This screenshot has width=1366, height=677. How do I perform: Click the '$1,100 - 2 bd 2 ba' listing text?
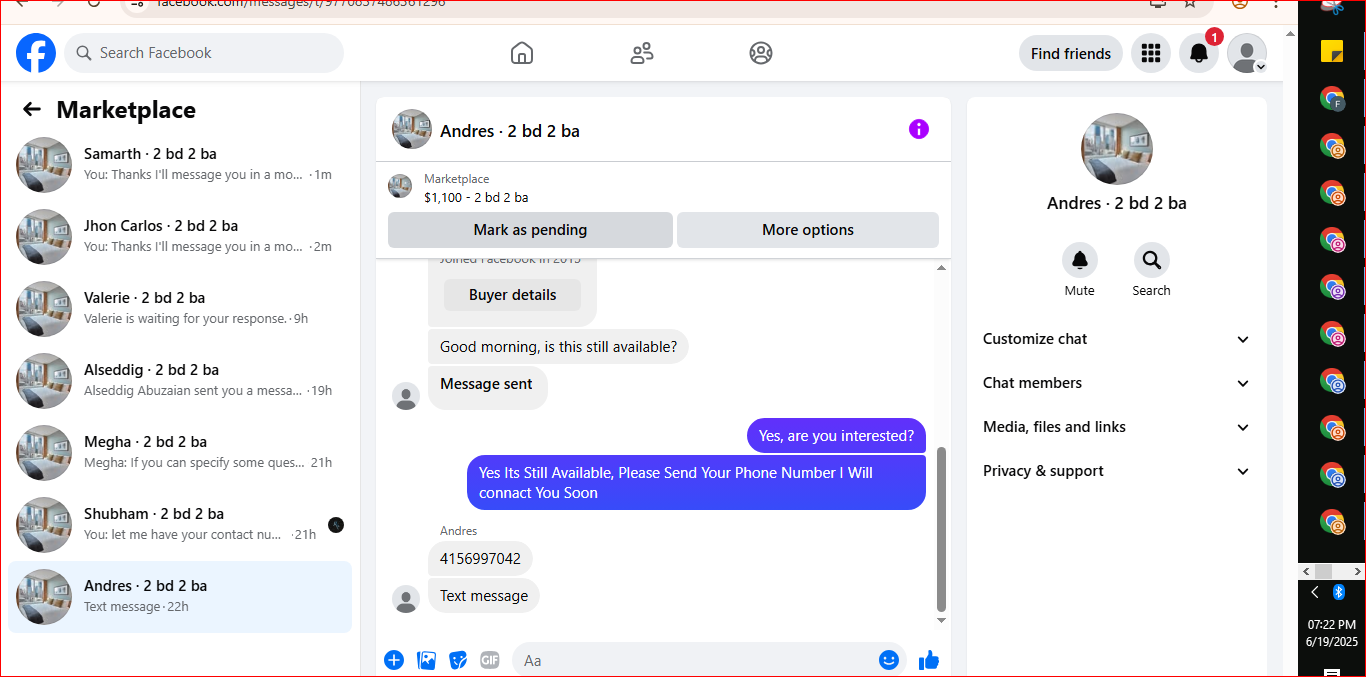(x=476, y=197)
